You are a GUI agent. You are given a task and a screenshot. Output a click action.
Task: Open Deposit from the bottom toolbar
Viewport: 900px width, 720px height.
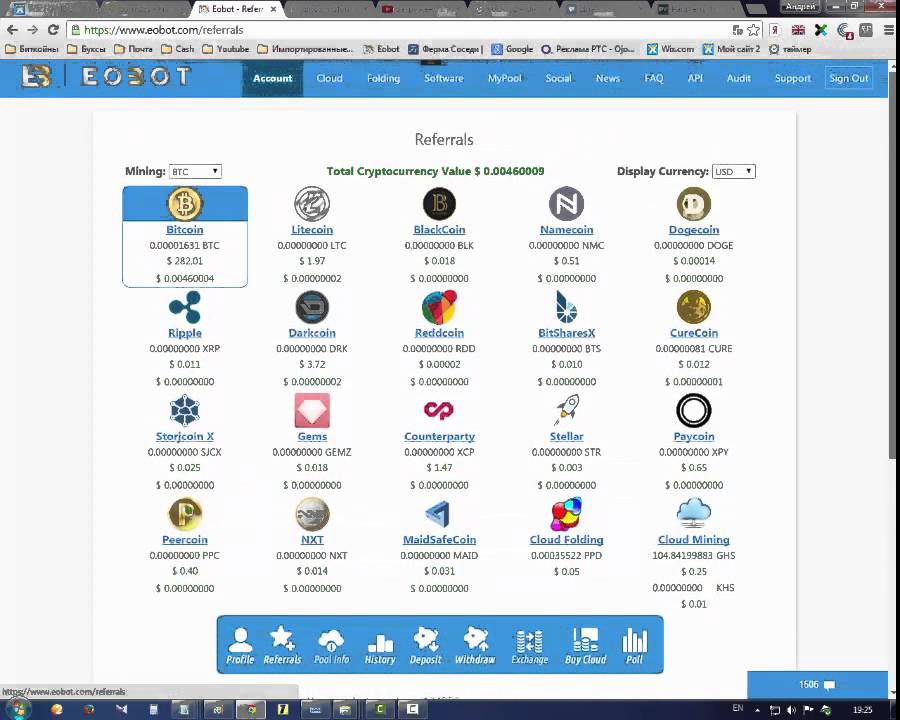click(x=426, y=645)
